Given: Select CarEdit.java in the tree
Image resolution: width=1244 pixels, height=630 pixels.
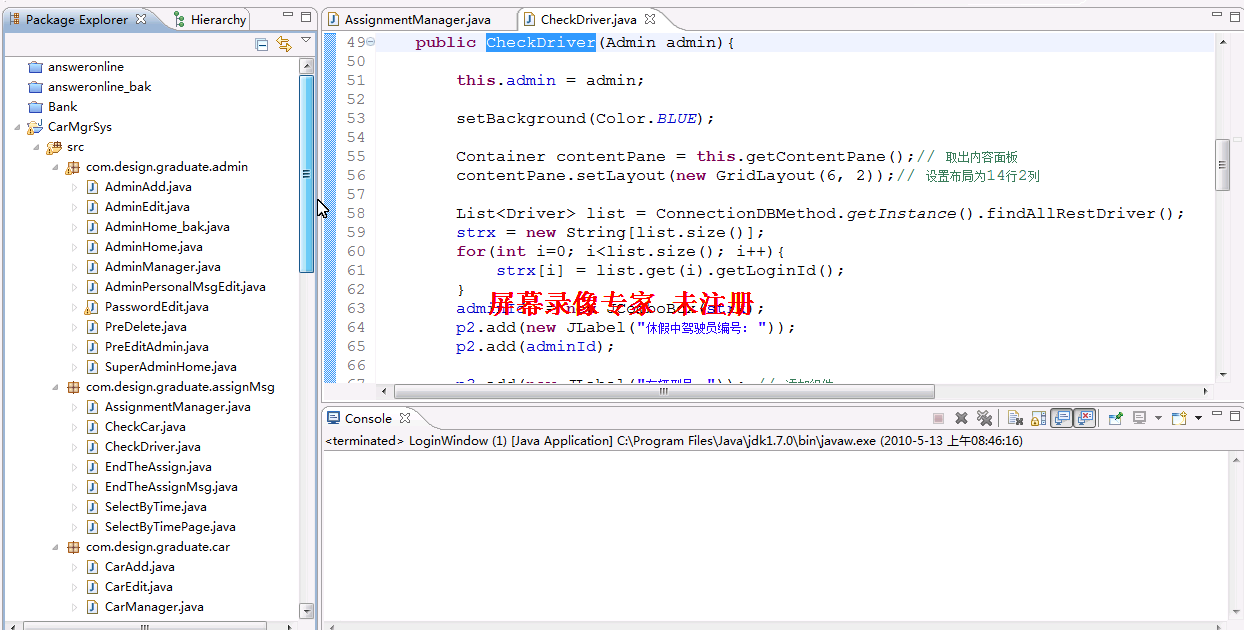Looking at the screenshot, I should [x=138, y=587].
